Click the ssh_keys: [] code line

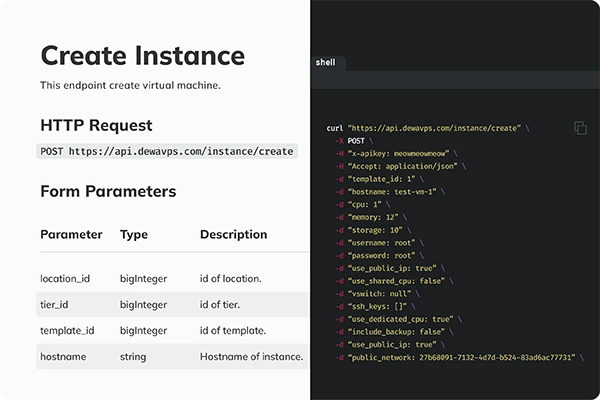point(375,306)
